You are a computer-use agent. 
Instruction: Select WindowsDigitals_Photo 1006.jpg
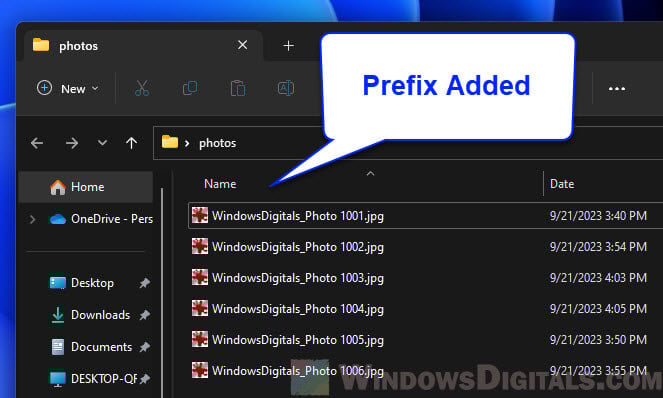click(298, 371)
